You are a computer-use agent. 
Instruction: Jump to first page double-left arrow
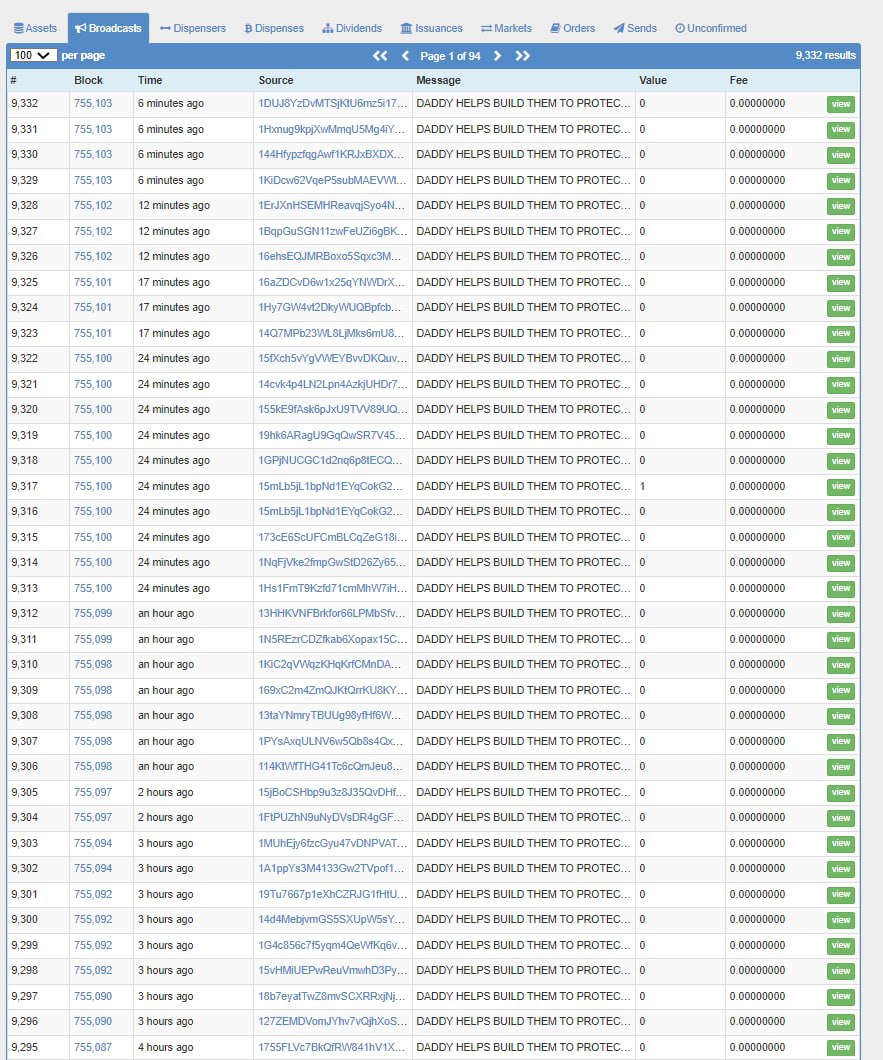tap(380, 56)
